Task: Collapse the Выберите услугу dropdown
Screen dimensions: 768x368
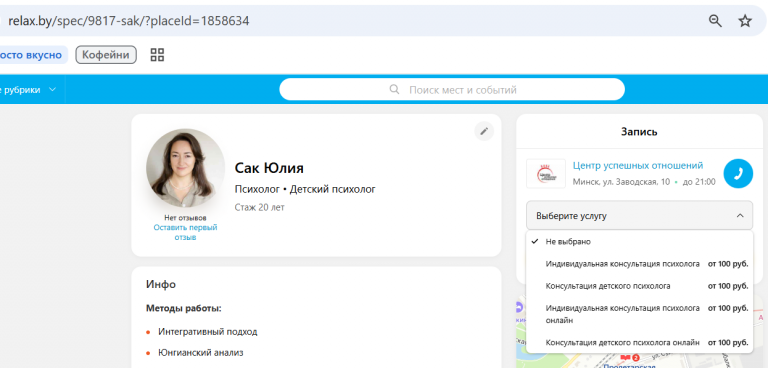Action: tap(639, 216)
